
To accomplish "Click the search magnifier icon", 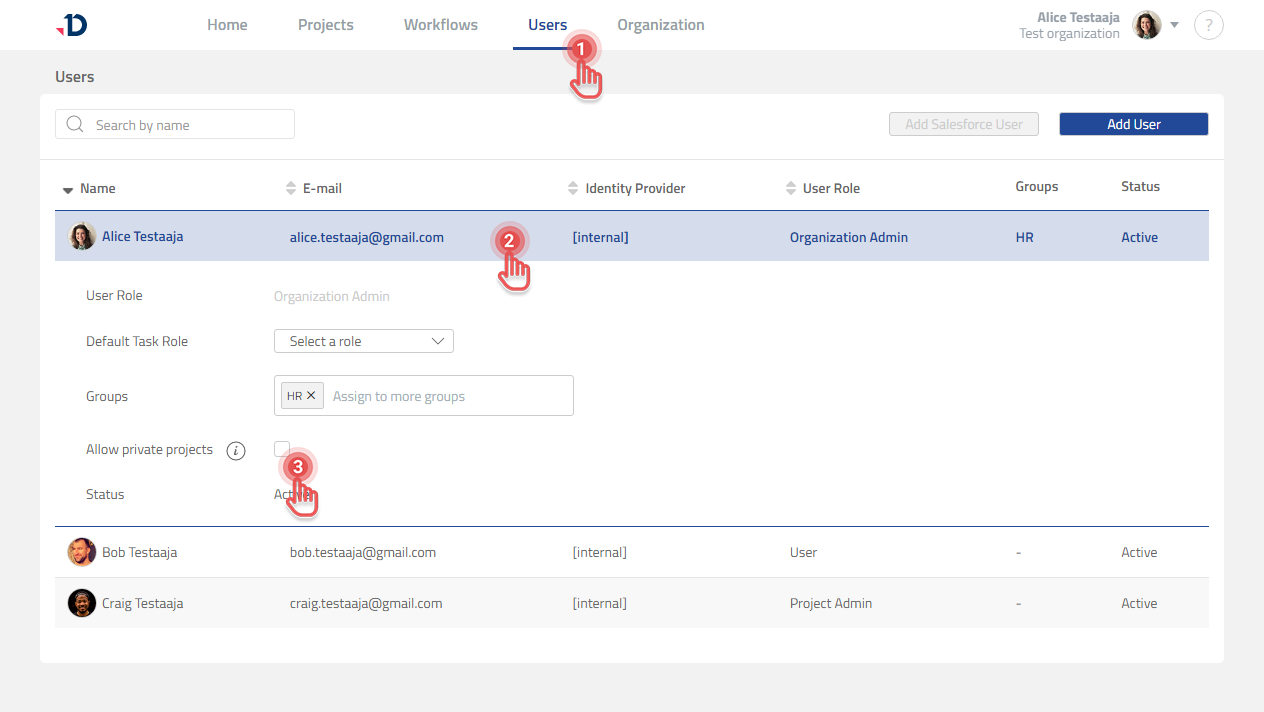I will coord(75,124).
